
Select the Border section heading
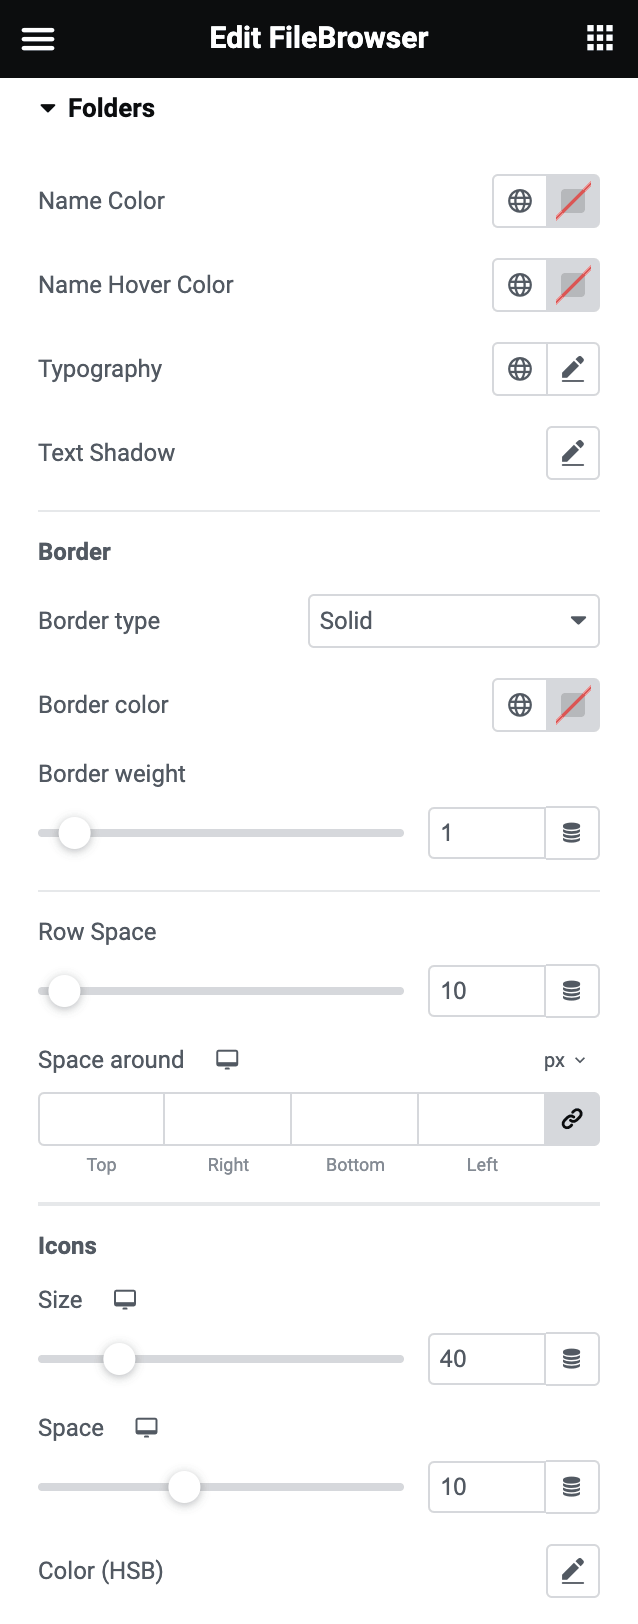pyautogui.click(x=73, y=551)
